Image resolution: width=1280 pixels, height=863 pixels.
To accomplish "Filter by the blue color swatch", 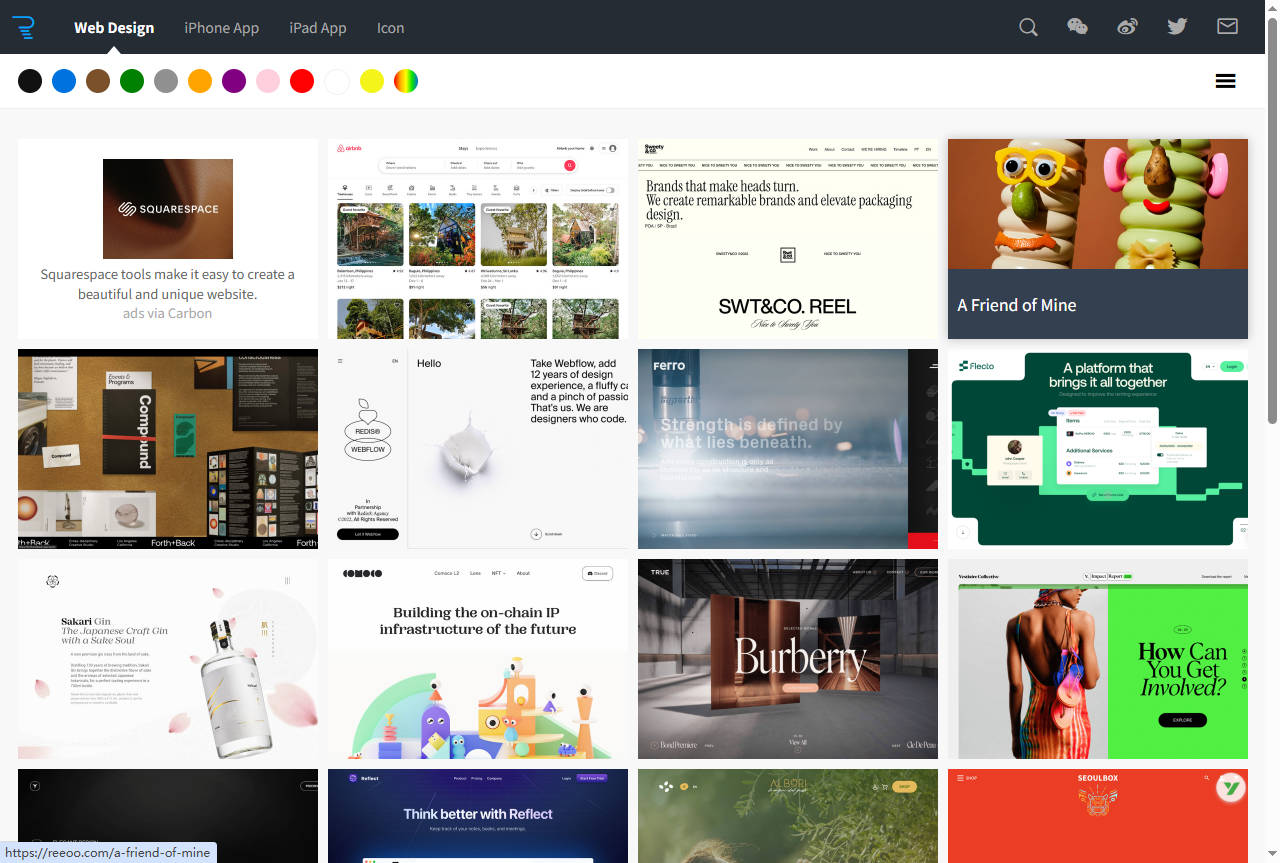I will pos(64,81).
